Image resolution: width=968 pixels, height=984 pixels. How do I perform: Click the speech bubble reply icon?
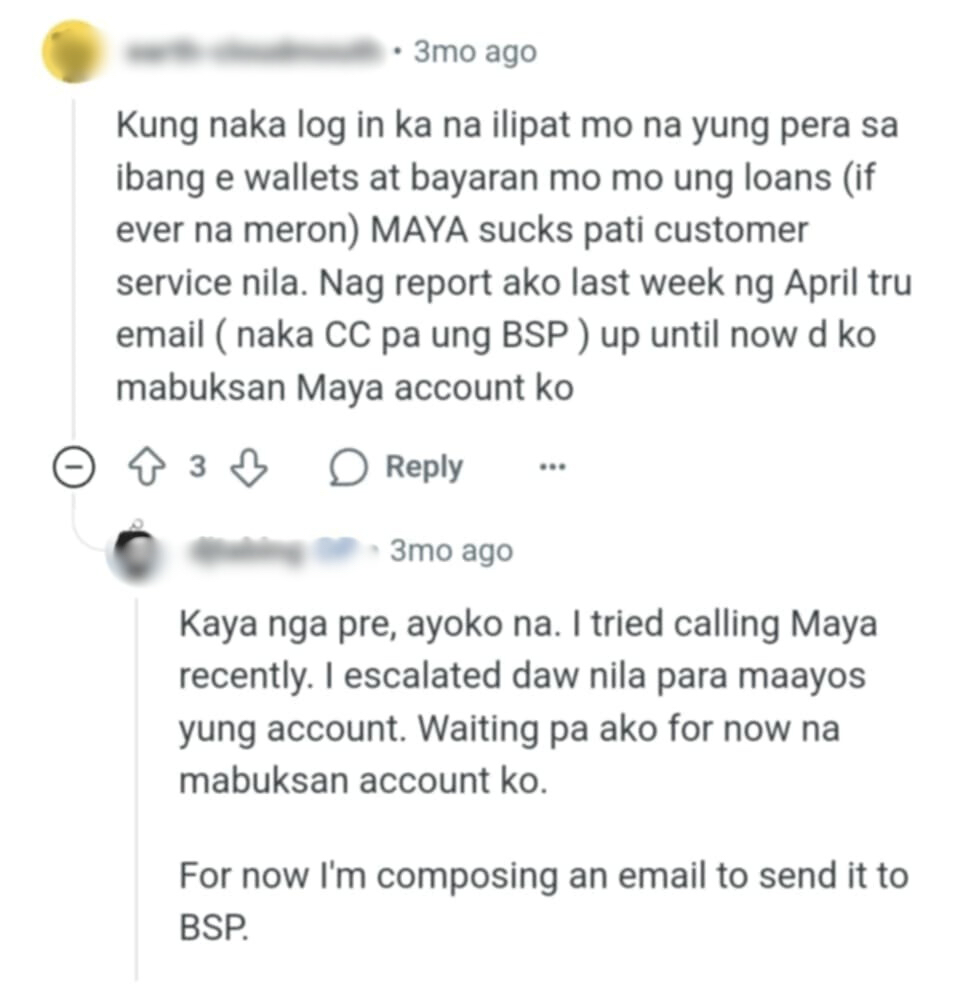pyautogui.click(x=348, y=468)
